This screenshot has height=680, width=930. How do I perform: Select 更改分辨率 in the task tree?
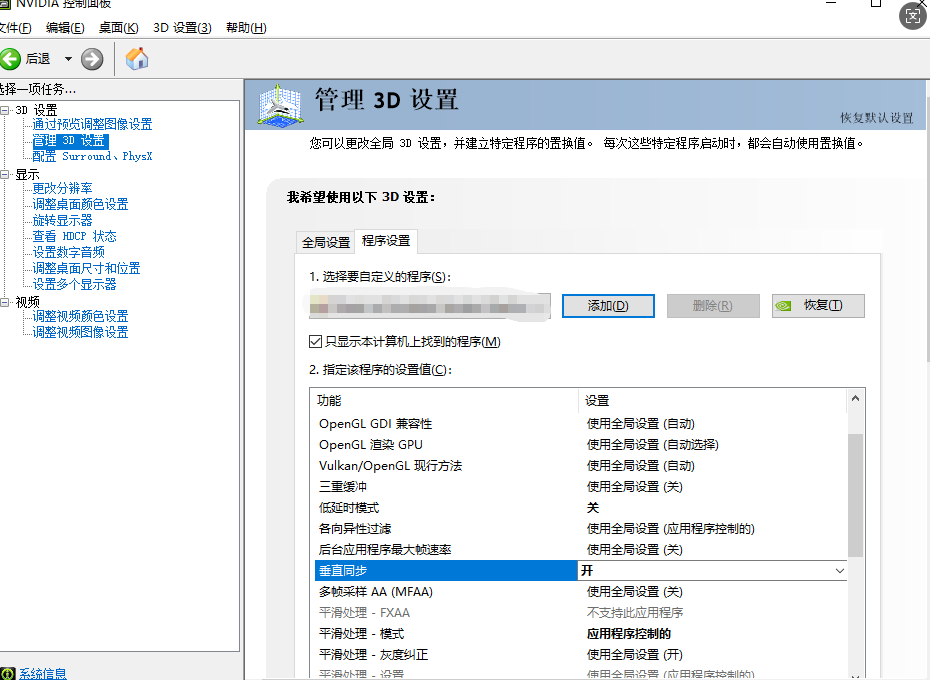62,188
